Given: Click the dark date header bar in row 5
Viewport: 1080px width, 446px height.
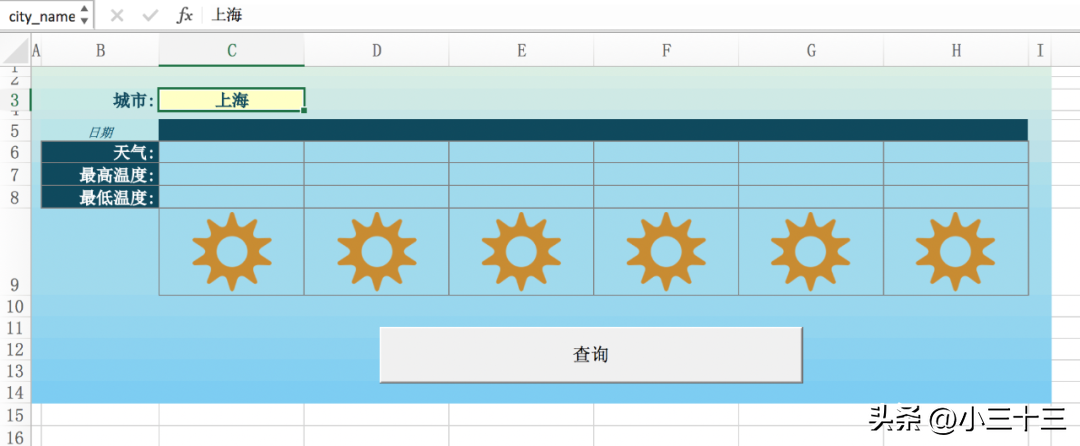Looking at the screenshot, I should coord(593,130).
